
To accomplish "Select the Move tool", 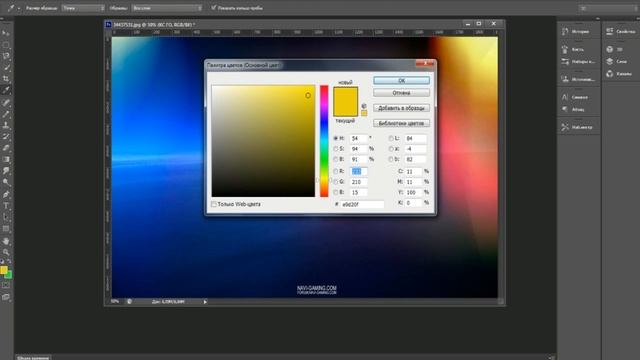I will coord(6,33).
